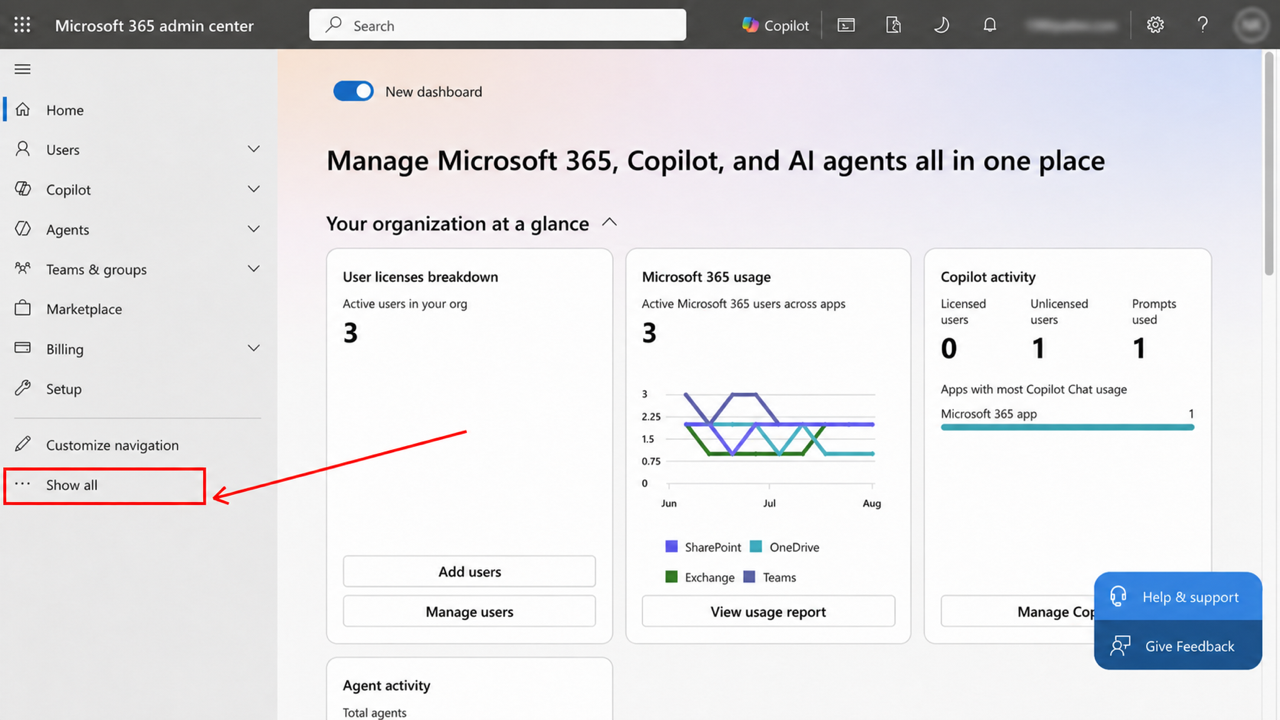Click the colorful Copilot logo icon

750,25
